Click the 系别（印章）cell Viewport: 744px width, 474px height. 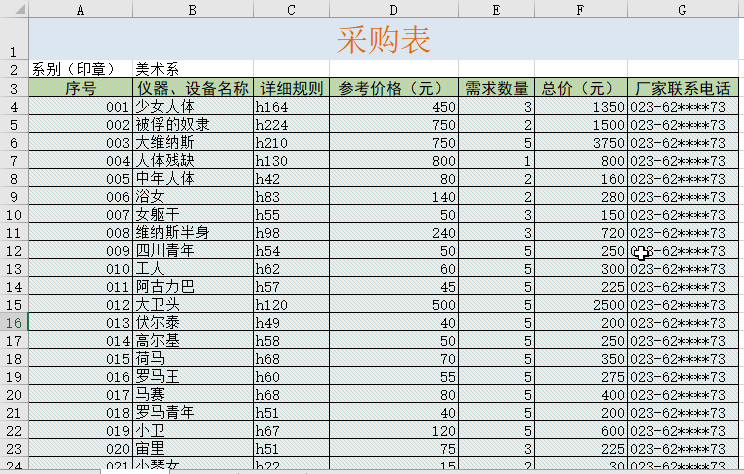click(80, 69)
